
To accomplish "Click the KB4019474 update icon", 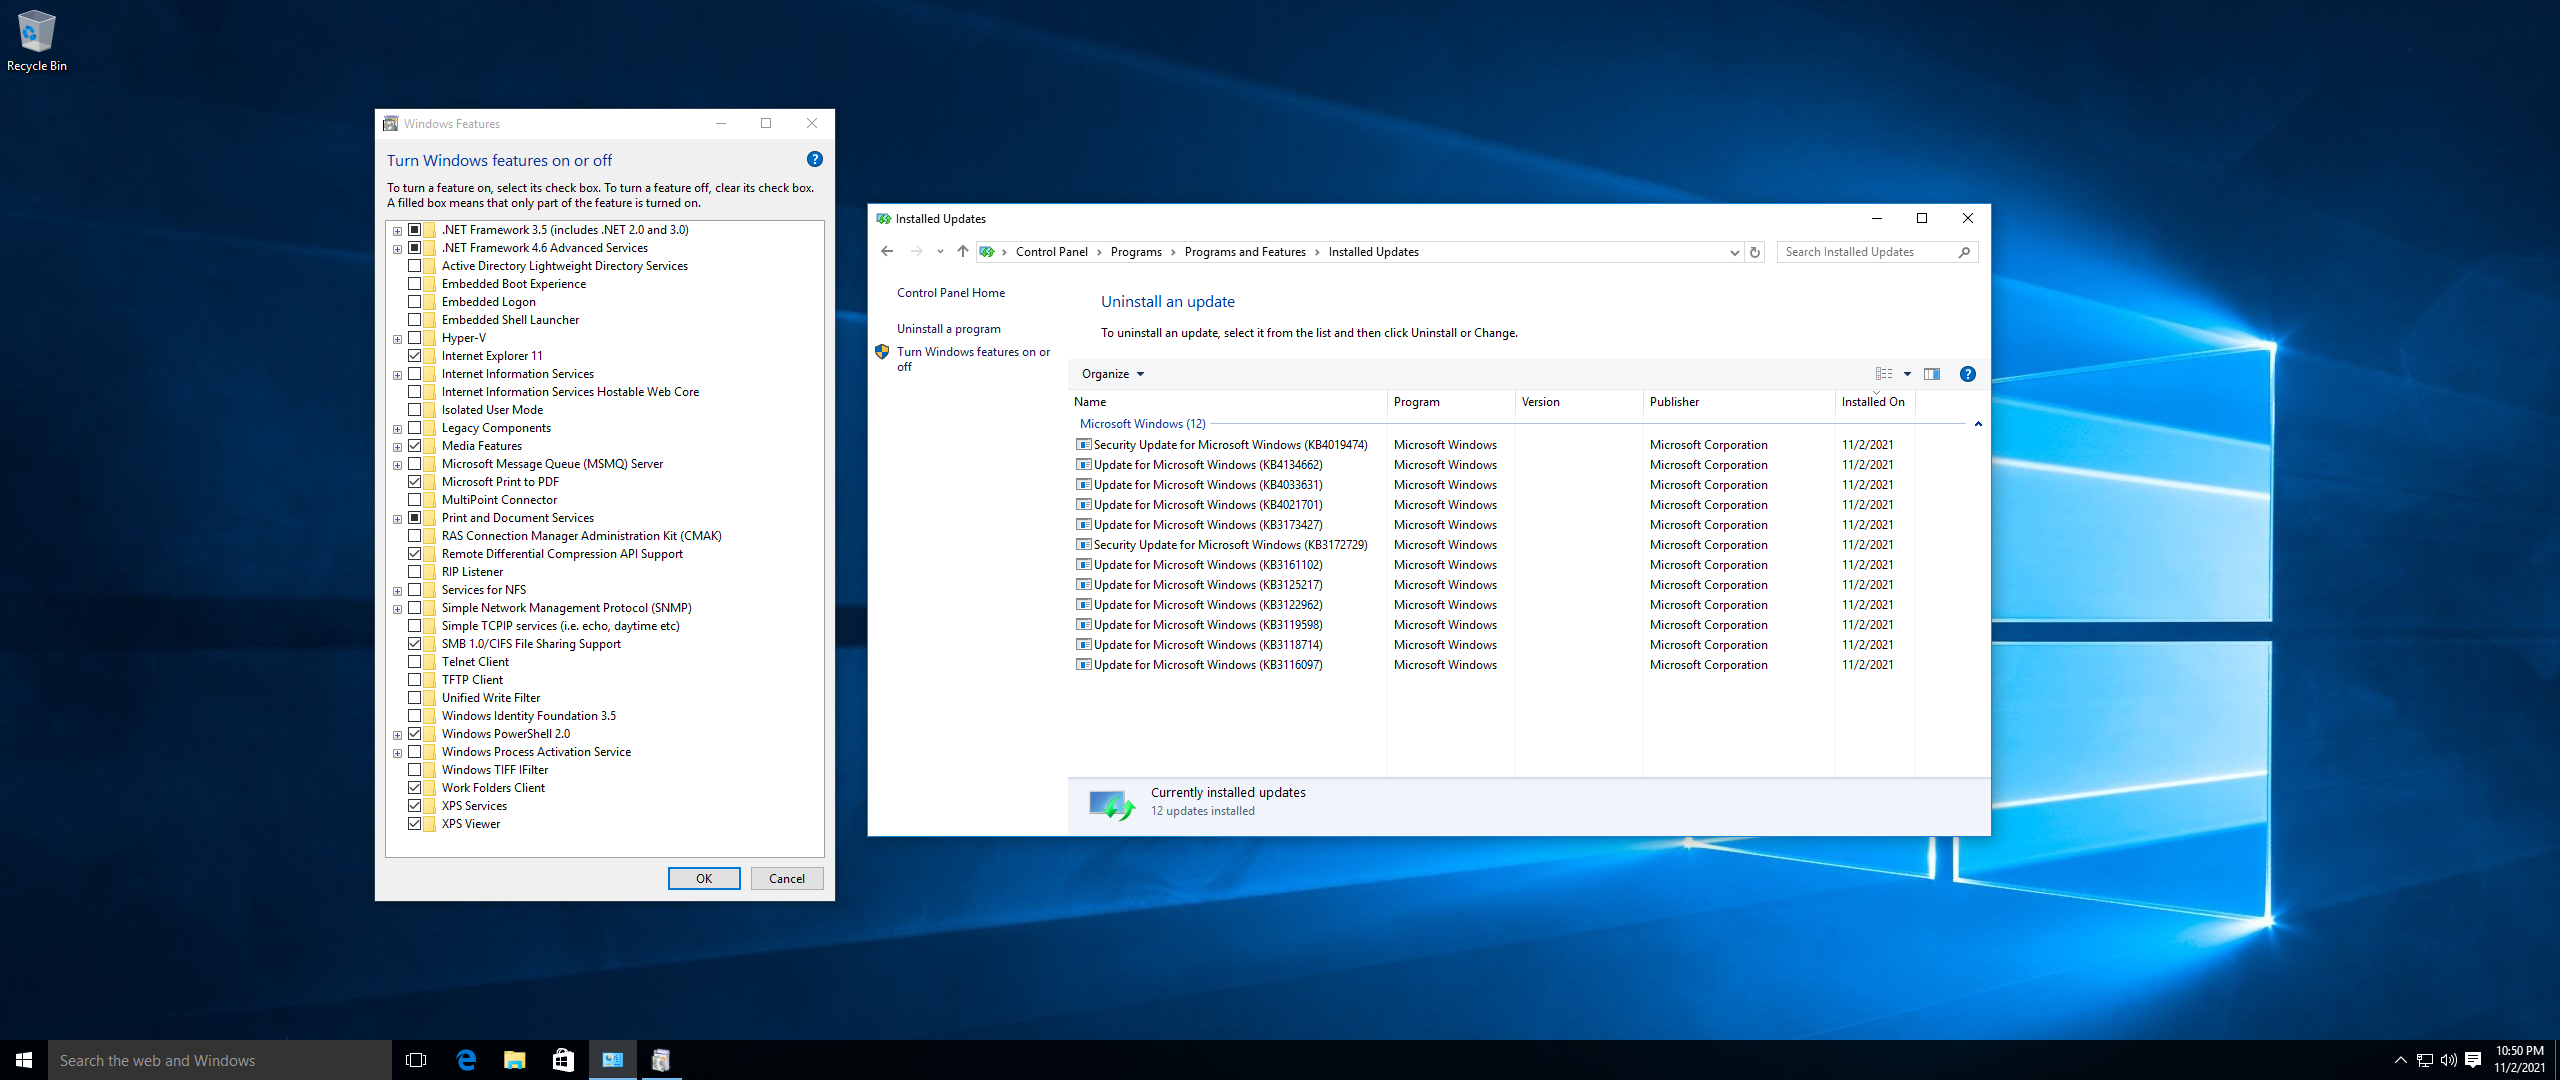I will pos(1083,445).
